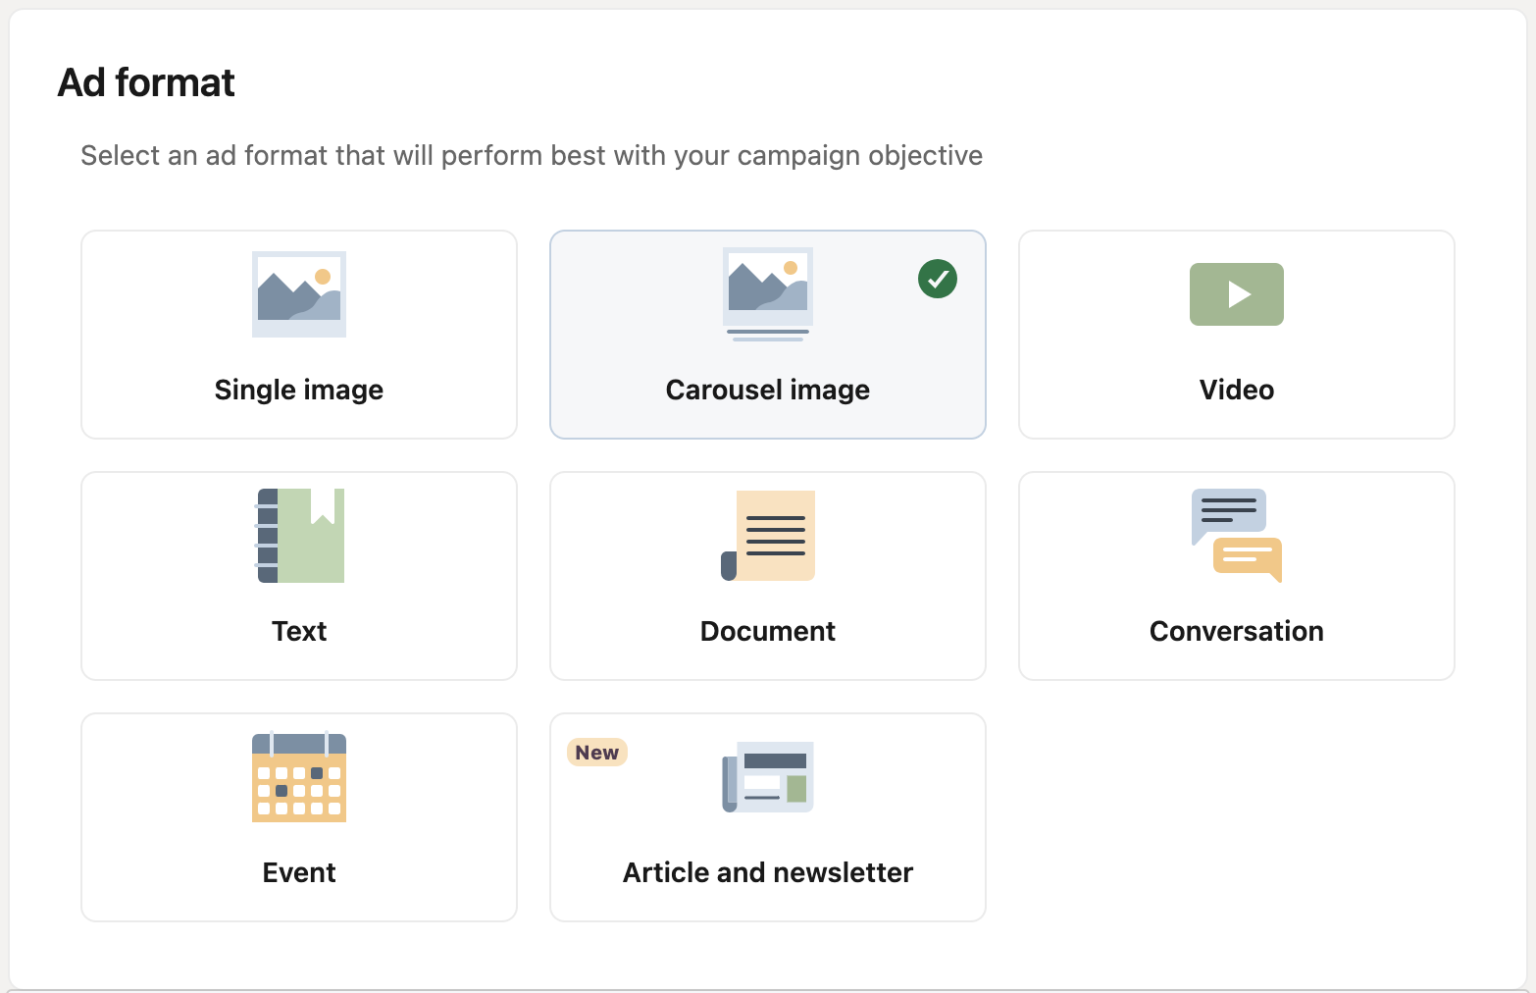Select the Single image ad format card
This screenshot has width=1536, height=993.
coord(298,334)
